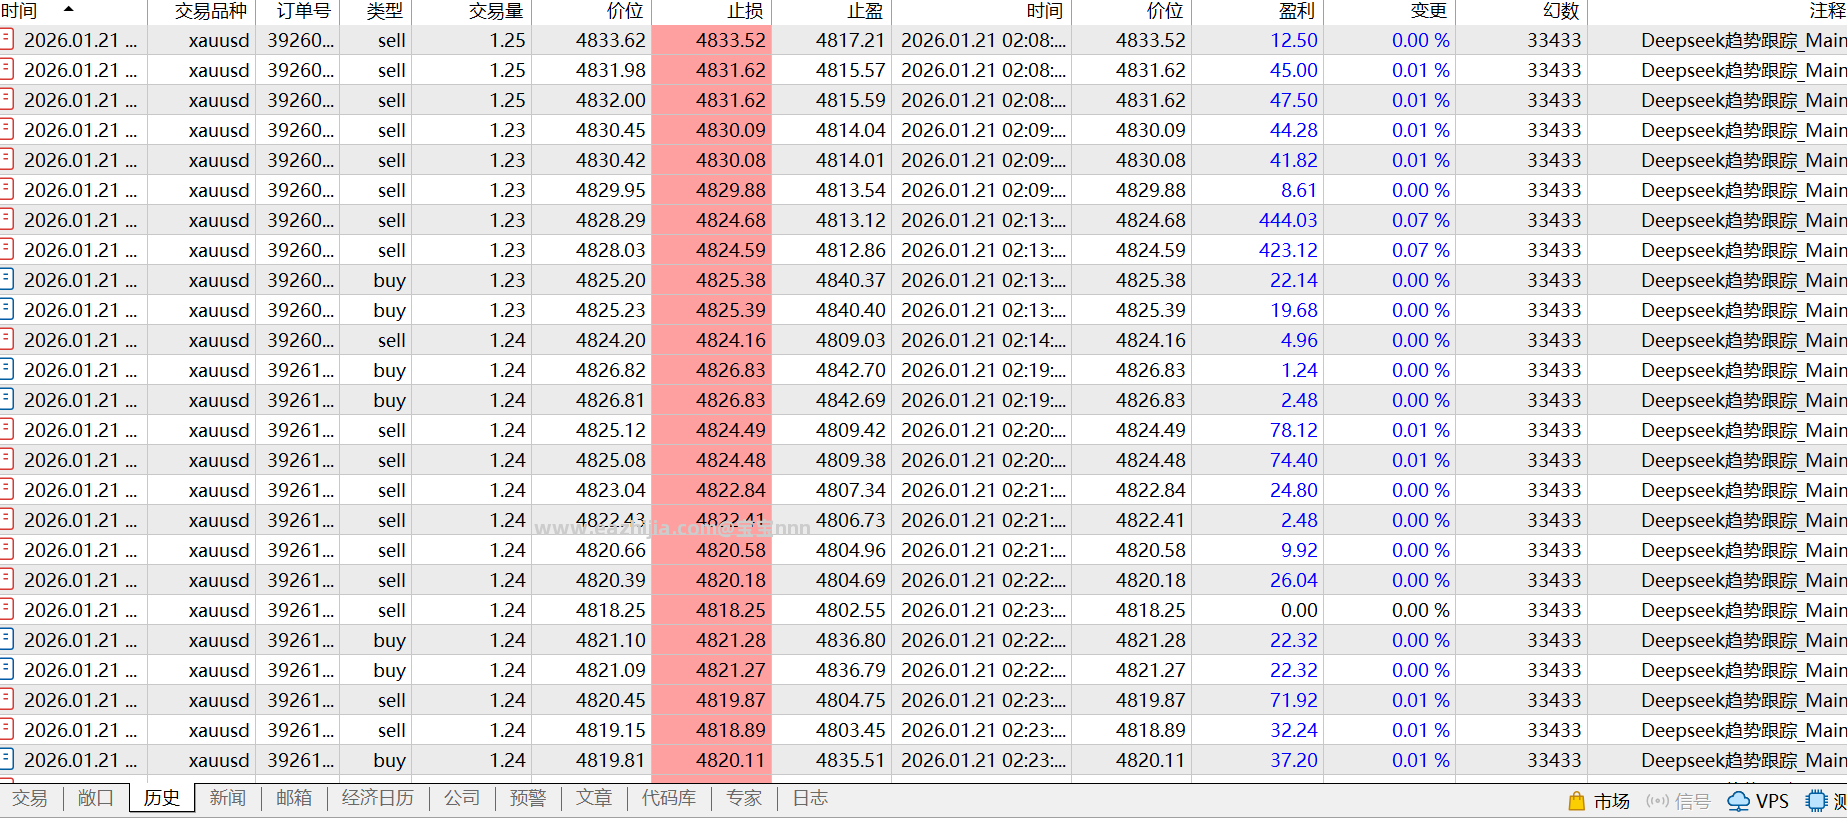This screenshot has width=1847, height=818.
Task: Click the 盈利 column header
Action: pos(1257,11)
